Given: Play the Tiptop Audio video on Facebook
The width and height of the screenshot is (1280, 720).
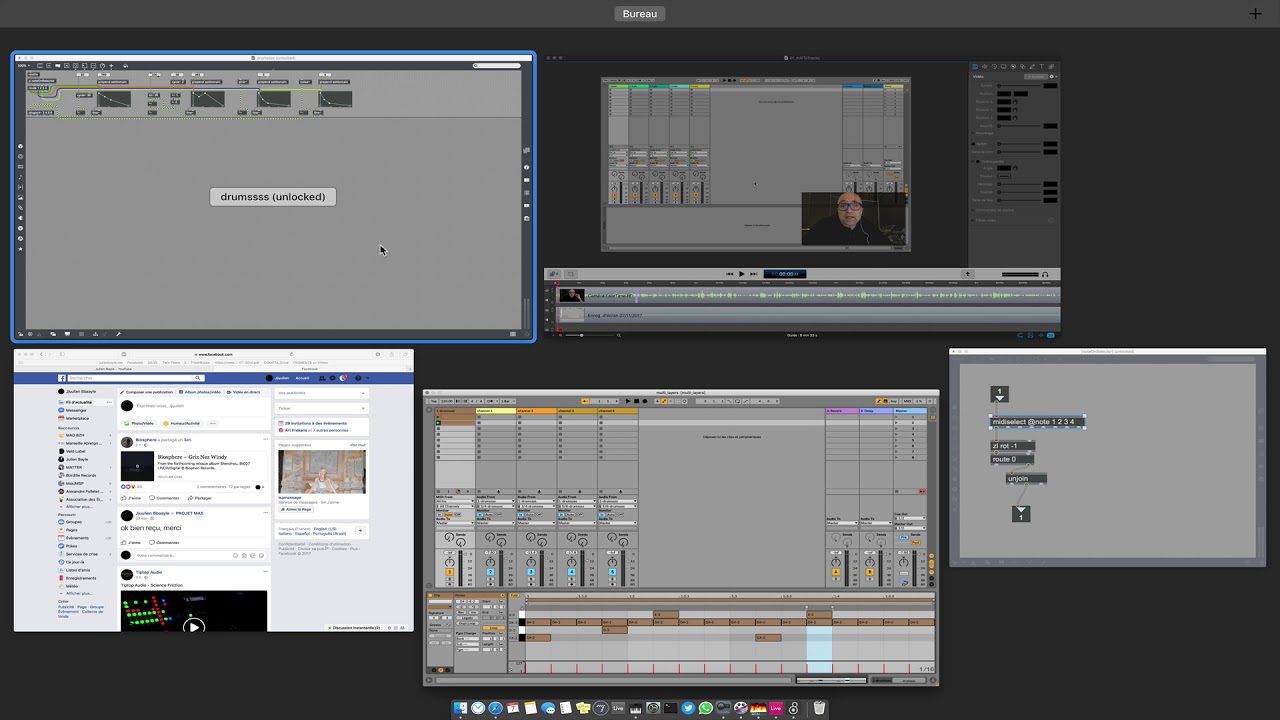Looking at the screenshot, I should [194, 627].
